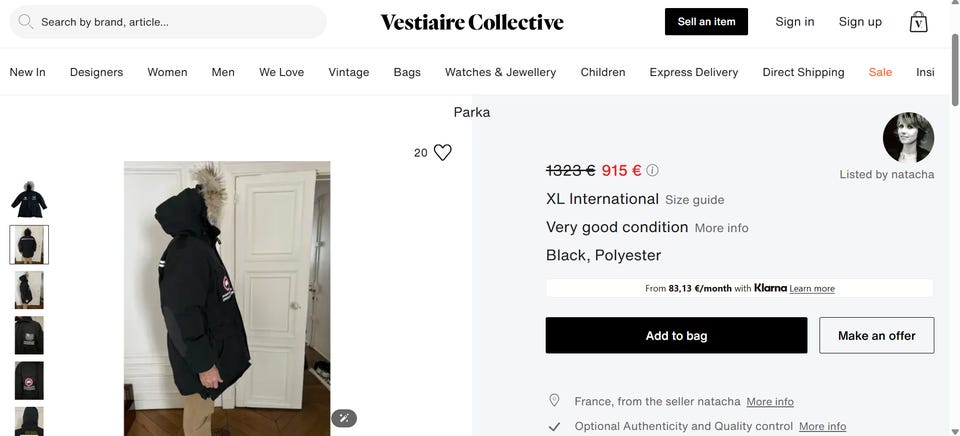Select the Sale menu item

880,72
